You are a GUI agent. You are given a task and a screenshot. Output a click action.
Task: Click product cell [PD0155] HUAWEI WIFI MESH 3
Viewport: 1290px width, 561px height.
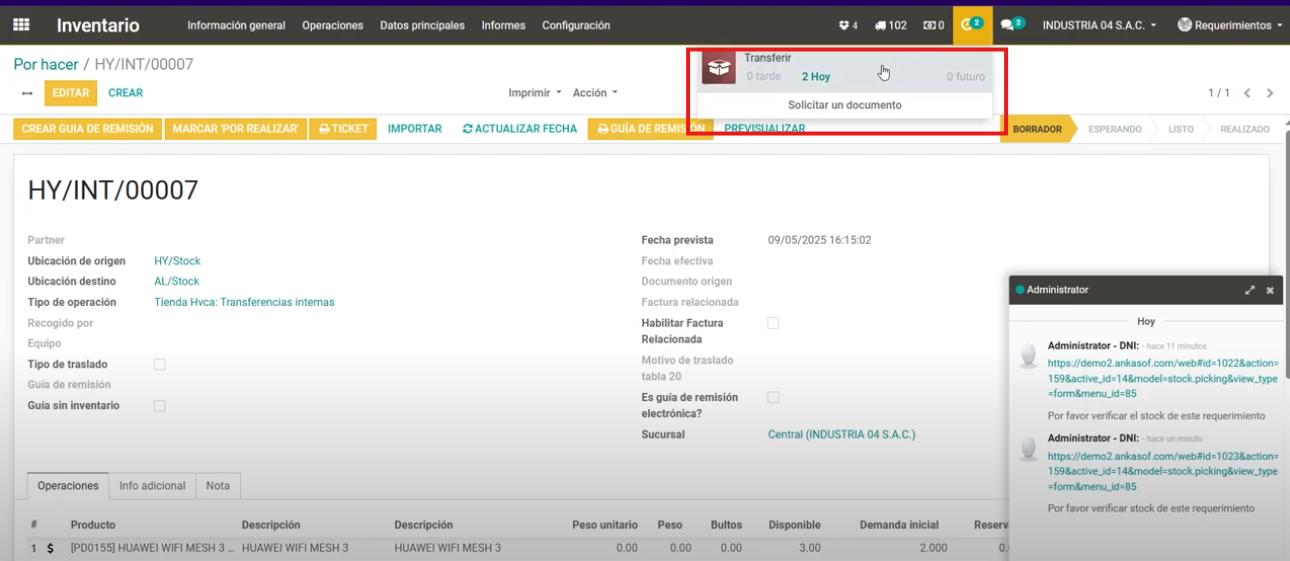[154, 548]
